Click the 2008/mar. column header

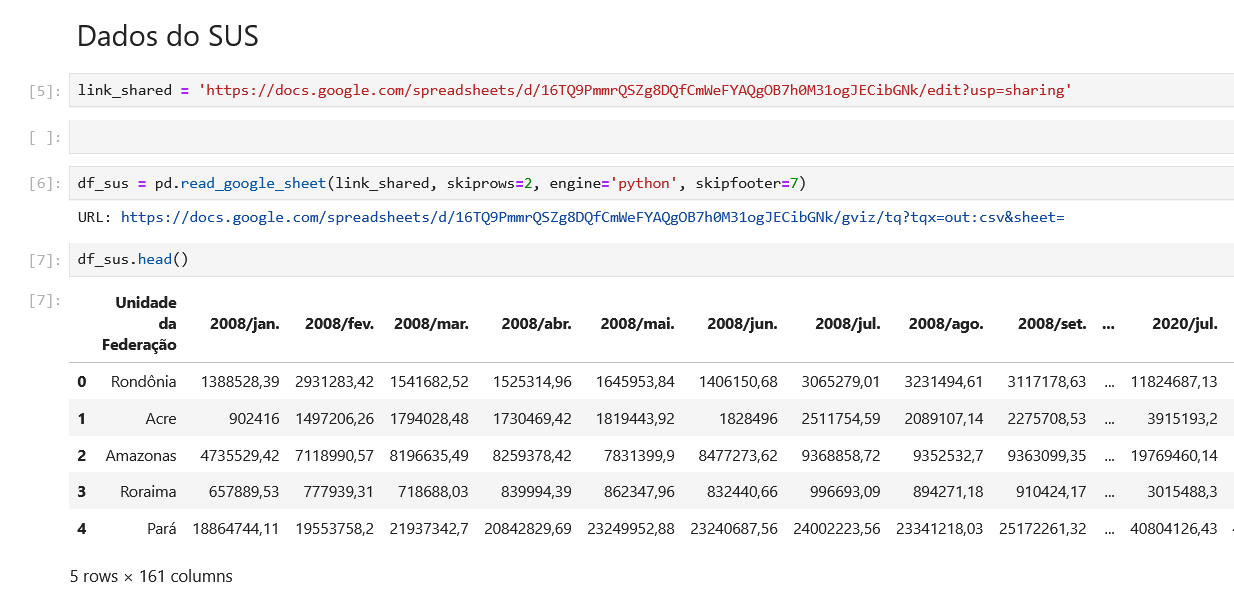(431, 324)
